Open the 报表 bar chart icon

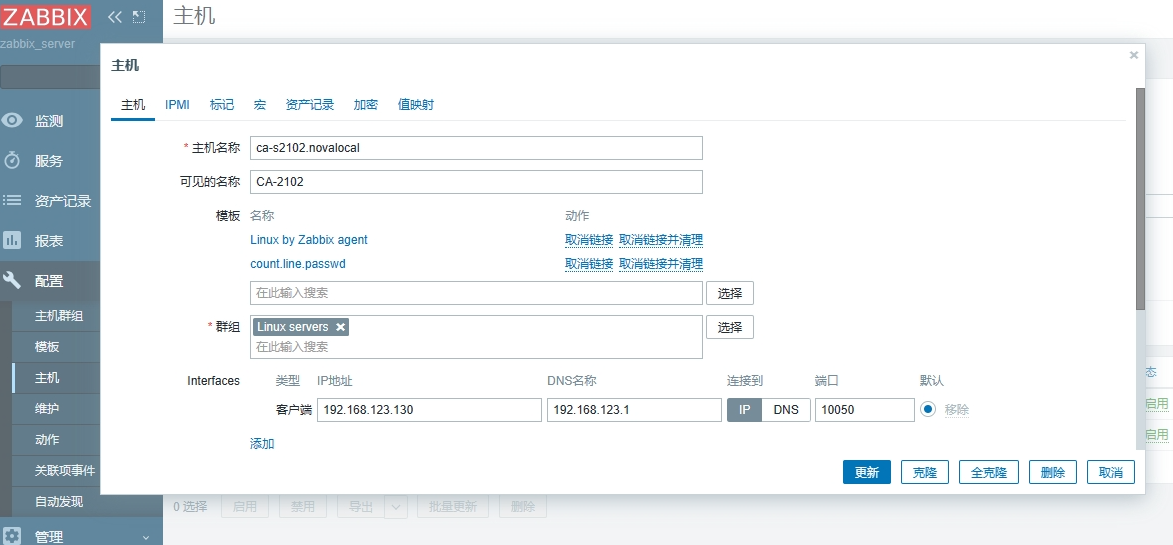[12, 240]
